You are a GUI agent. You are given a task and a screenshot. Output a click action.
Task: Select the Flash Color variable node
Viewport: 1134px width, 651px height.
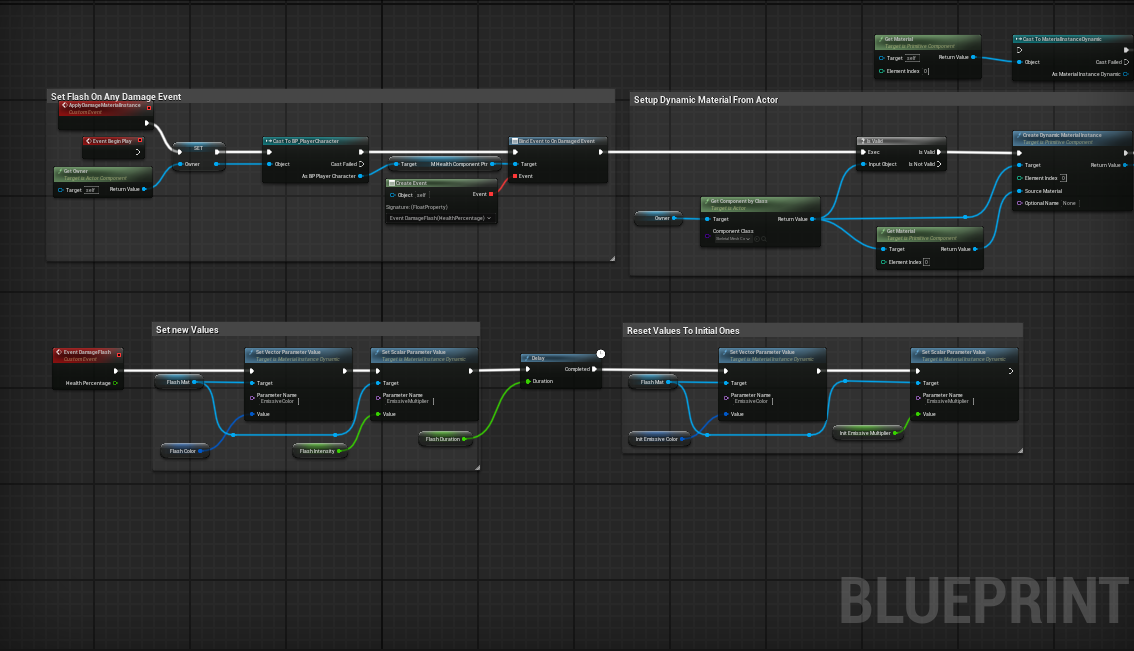click(x=184, y=451)
